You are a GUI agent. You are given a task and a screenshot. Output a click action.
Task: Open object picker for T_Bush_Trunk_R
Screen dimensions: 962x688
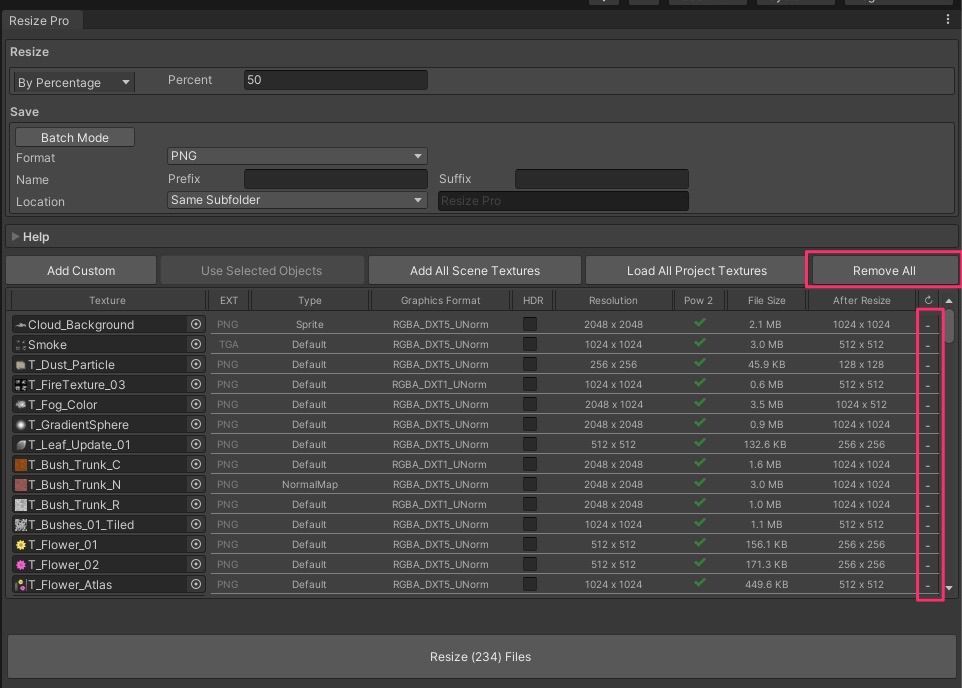coord(196,504)
